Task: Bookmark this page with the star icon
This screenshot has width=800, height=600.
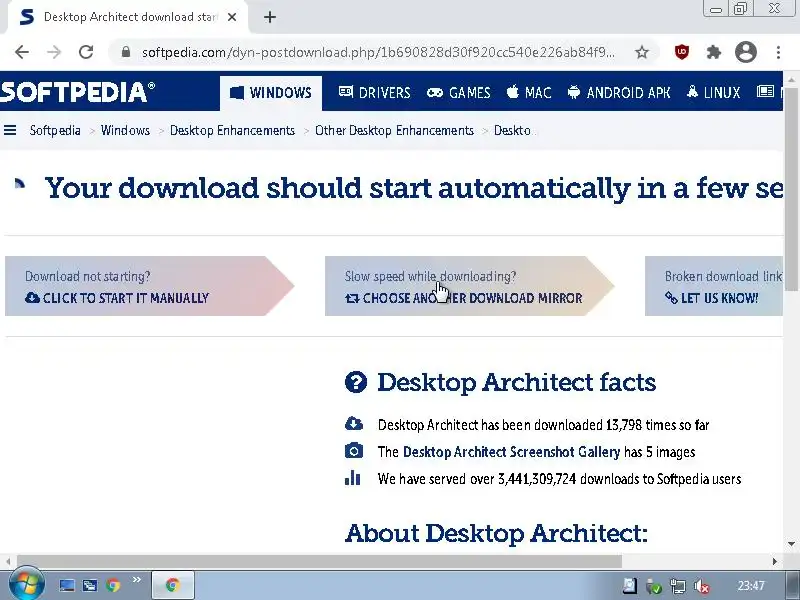Action: click(x=642, y=52)
